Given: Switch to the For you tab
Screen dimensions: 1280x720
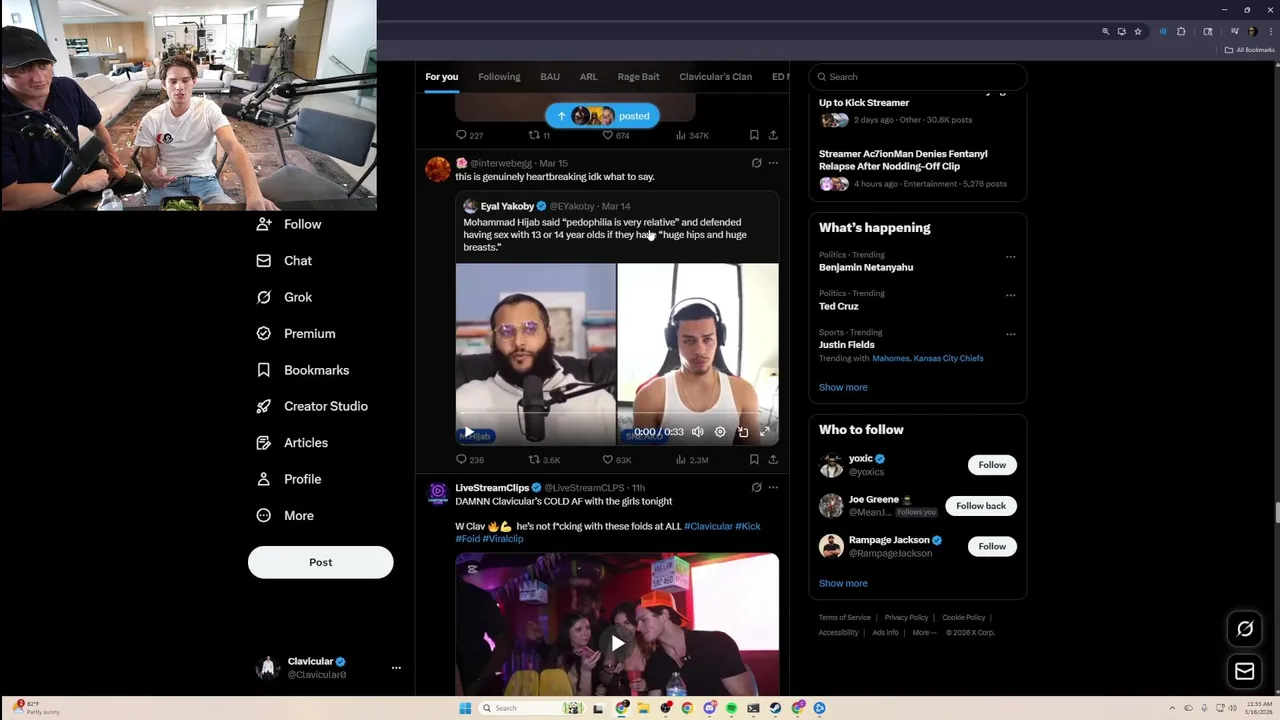Looking at the screenshot, I should point(441,77).
